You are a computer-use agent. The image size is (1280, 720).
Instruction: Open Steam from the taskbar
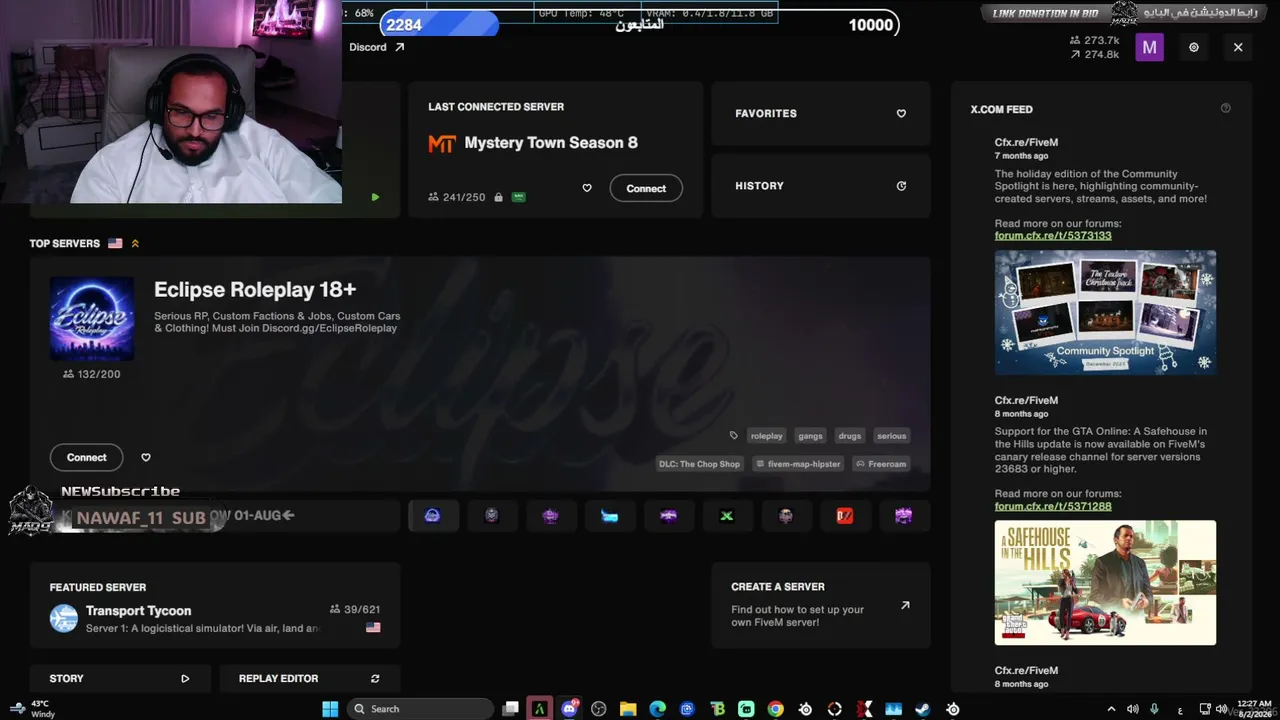(x=922, y=709)
